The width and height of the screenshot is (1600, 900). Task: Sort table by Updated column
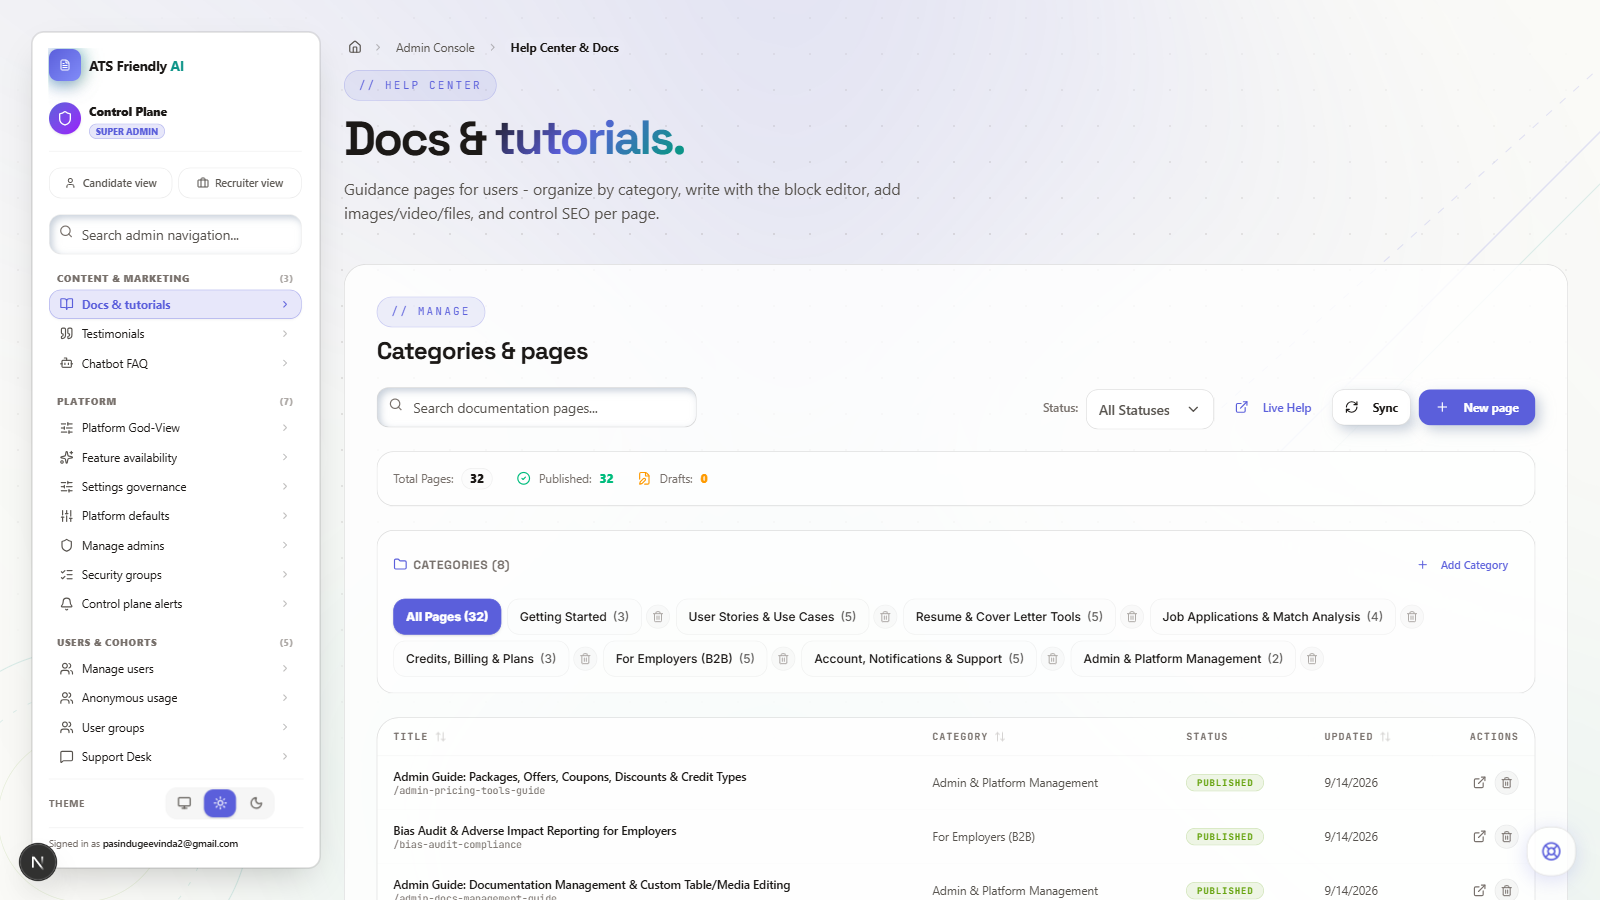tap(1357, 737)
